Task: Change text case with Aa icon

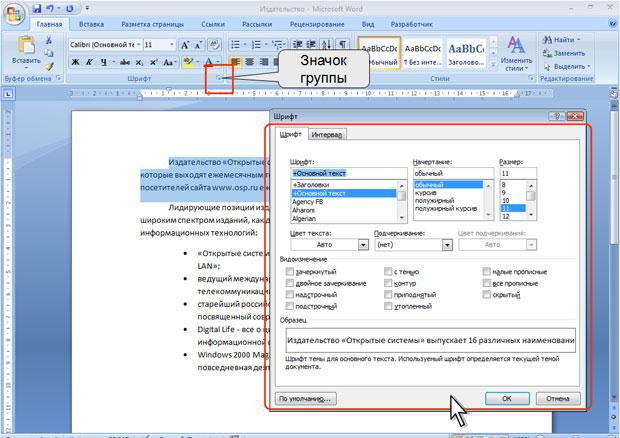Action: [x=168, y=62]
